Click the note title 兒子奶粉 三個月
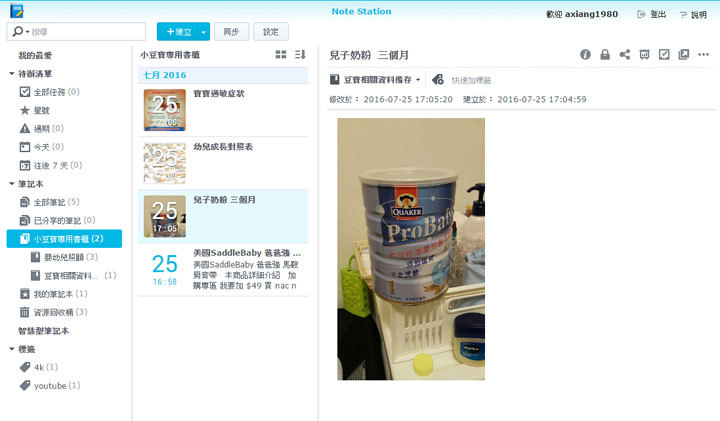This screenshot has height=421, width=720. (369, 55)
